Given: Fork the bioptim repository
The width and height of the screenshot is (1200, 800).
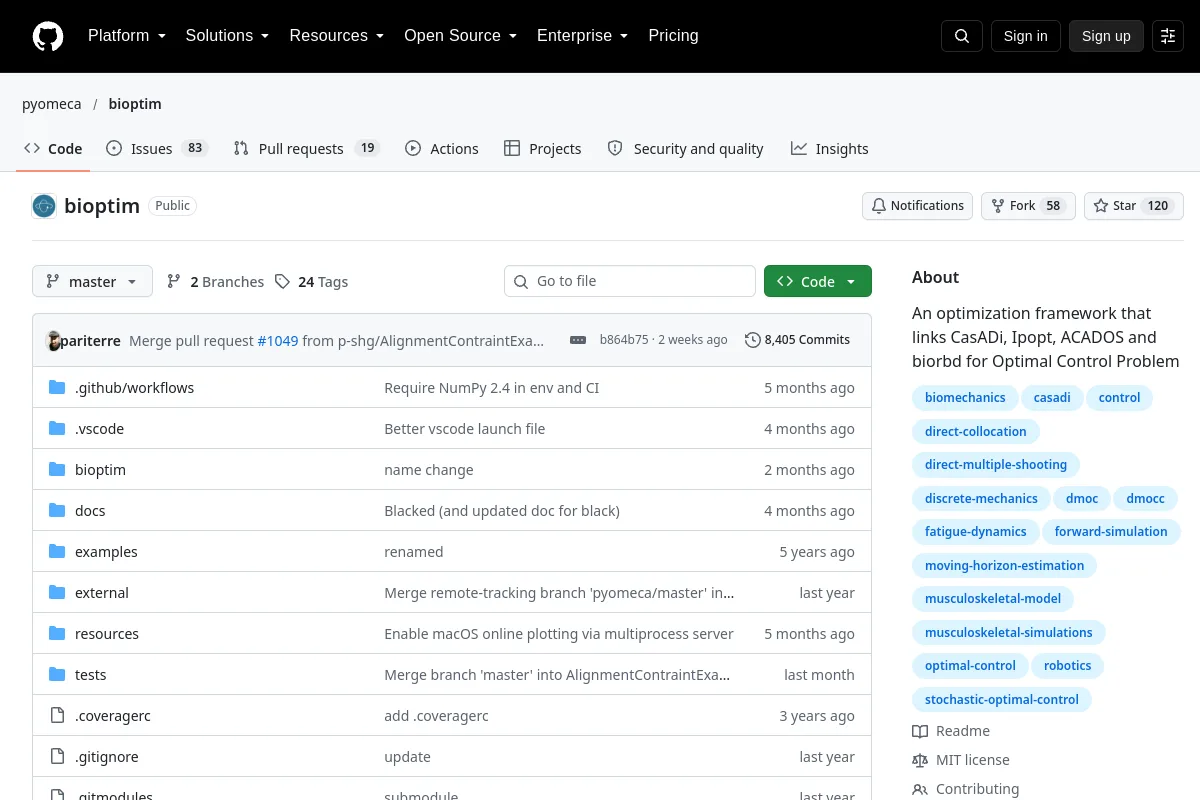Looking at the screenshot, I should (x=1026, y=206).
